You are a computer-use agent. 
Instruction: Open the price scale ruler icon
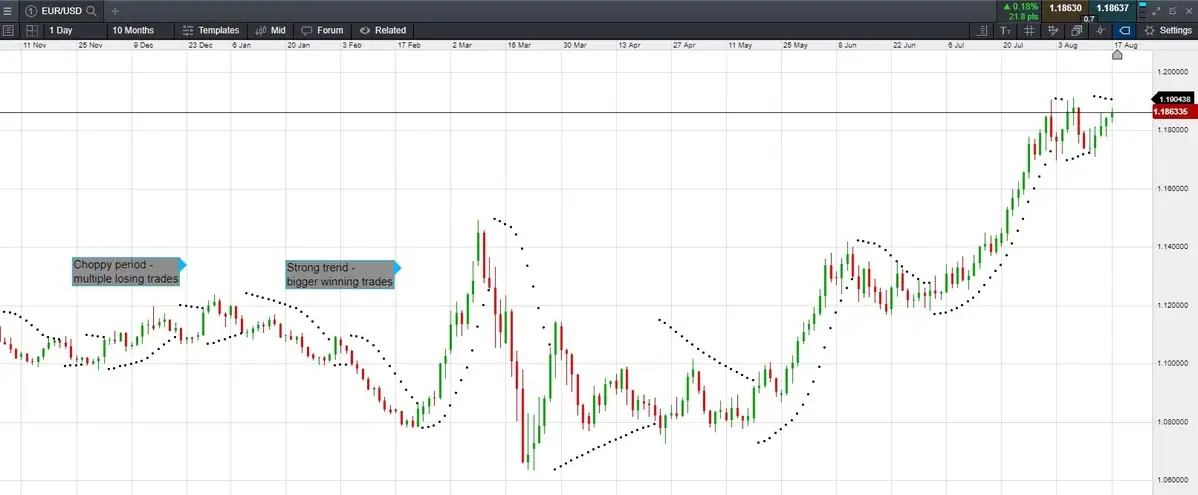click(983, 30)
